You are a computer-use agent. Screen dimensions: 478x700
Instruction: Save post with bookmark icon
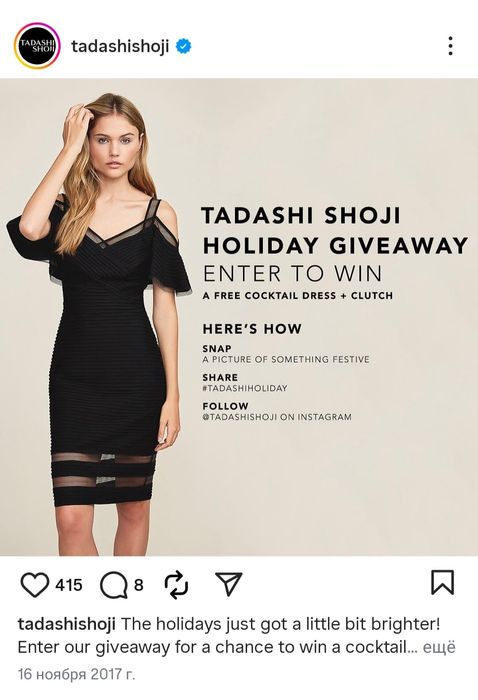pyautogui.click(x=442, y=582)
